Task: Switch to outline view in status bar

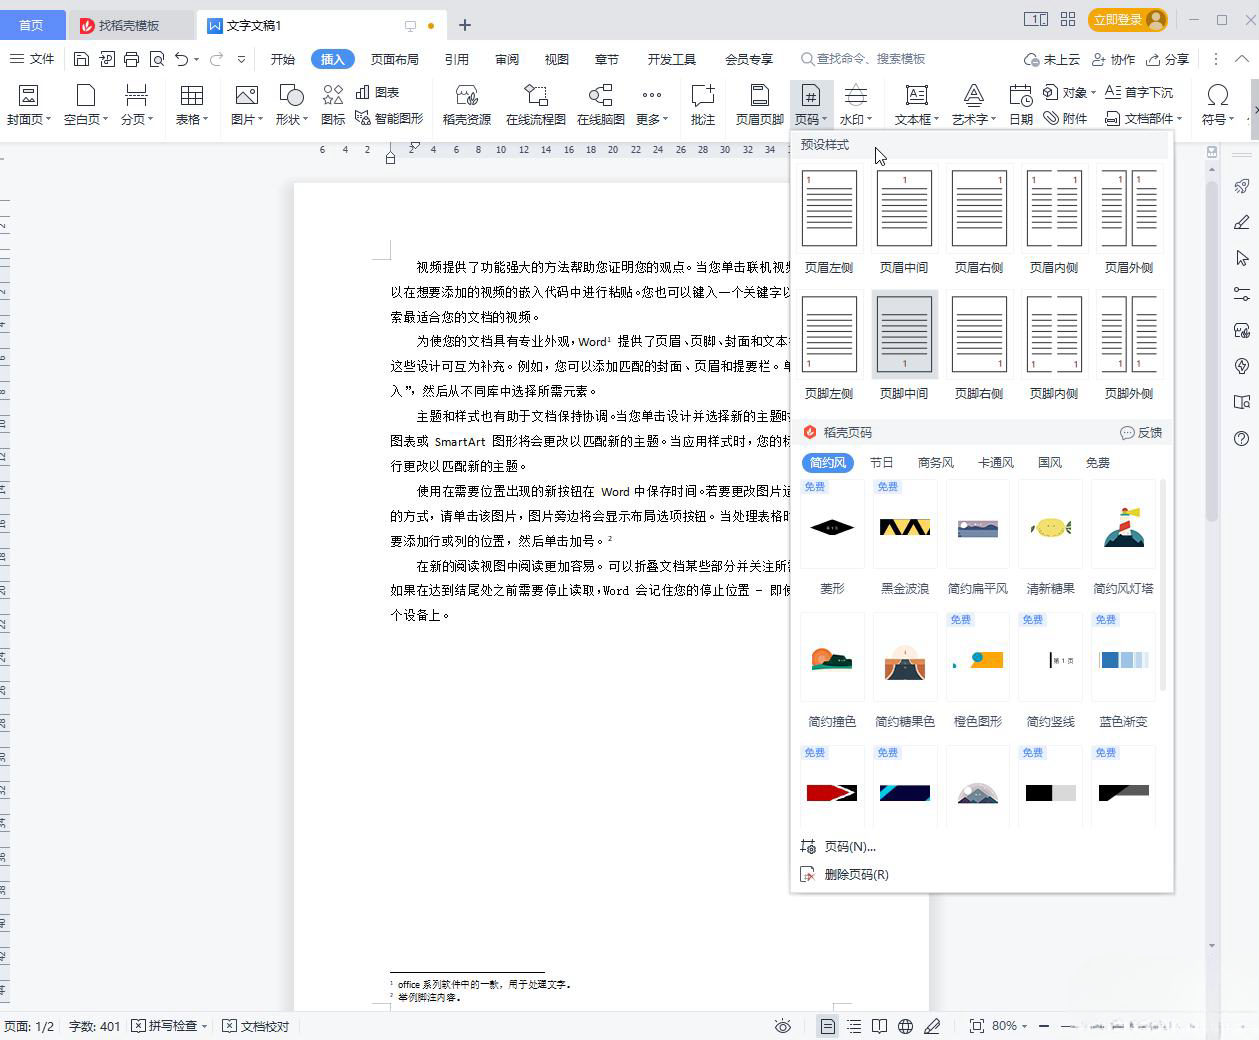Action: [x=854, y=1026]
